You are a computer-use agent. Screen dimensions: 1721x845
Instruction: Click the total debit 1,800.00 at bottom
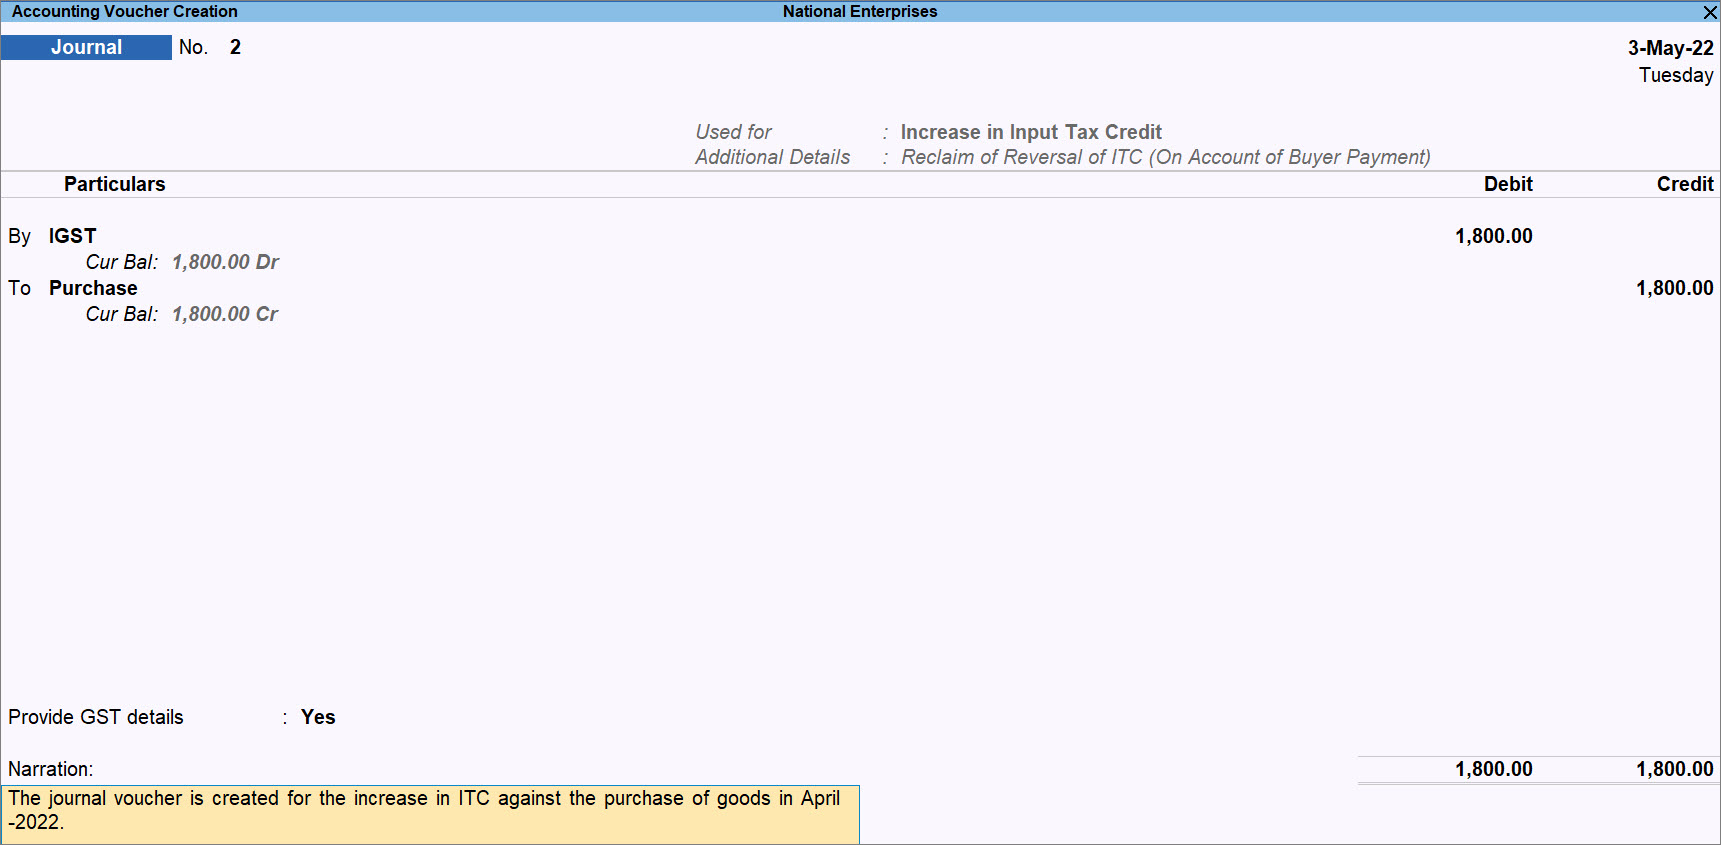[x=1493, y=769]
